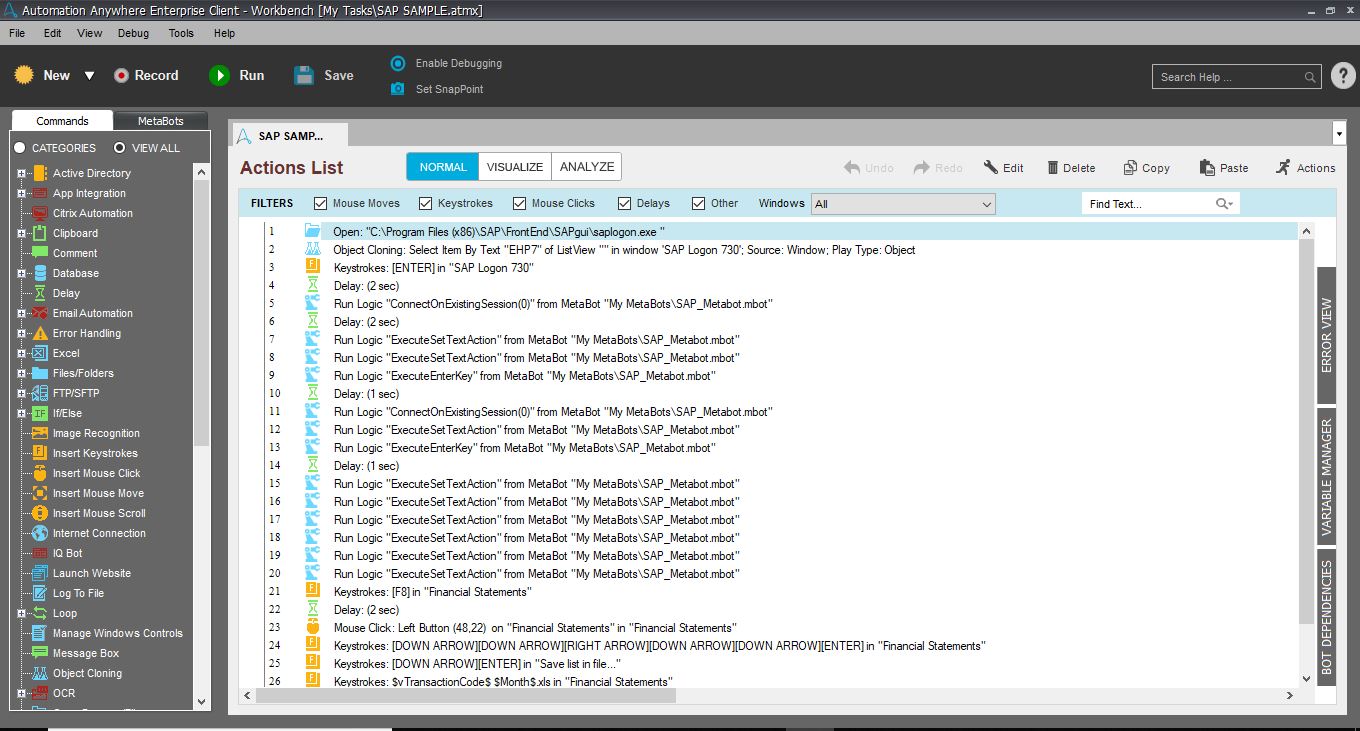Expand the Active Directory command node

click(x=21, y=173)
